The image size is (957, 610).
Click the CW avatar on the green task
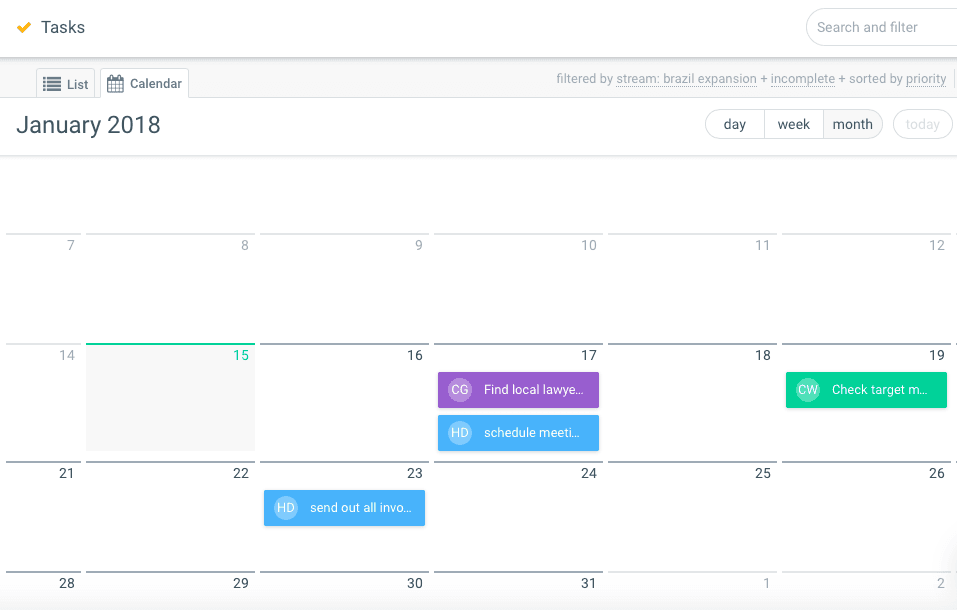pyautogui.click(x=808, y=390)
